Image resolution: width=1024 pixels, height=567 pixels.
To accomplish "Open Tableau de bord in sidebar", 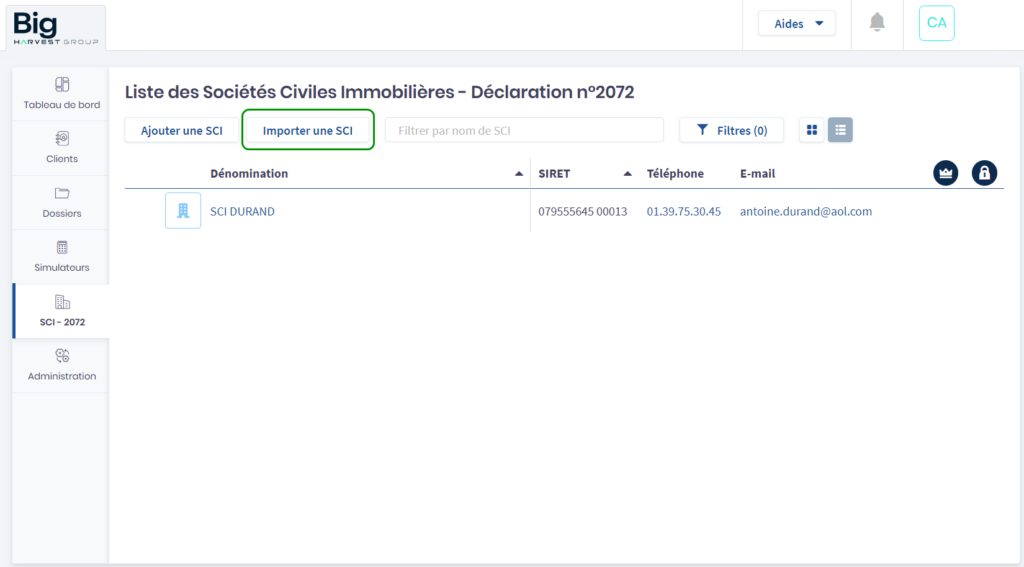I will tap(61, 93).
